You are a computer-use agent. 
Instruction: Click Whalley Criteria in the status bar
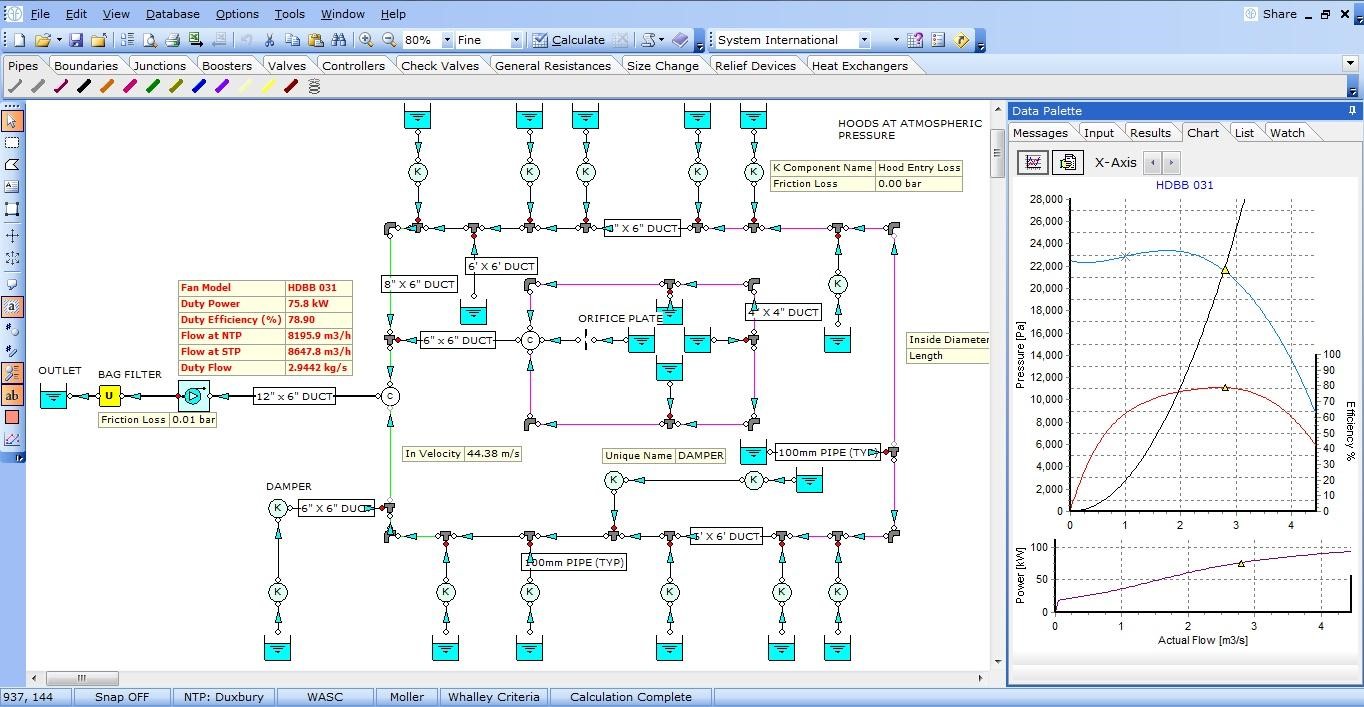pyautogui.click(x=494, y=697)
